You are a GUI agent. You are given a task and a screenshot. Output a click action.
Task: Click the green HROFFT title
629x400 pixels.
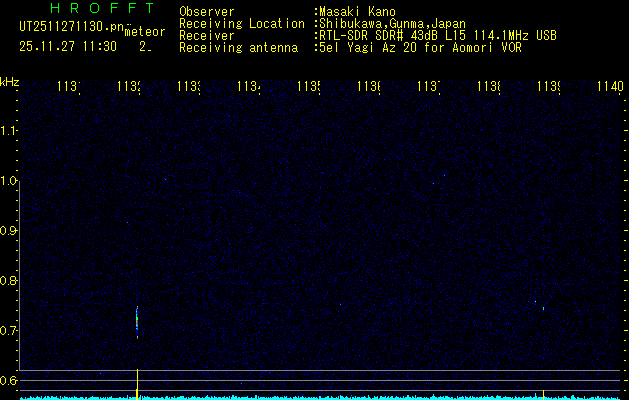pos(103,8)
